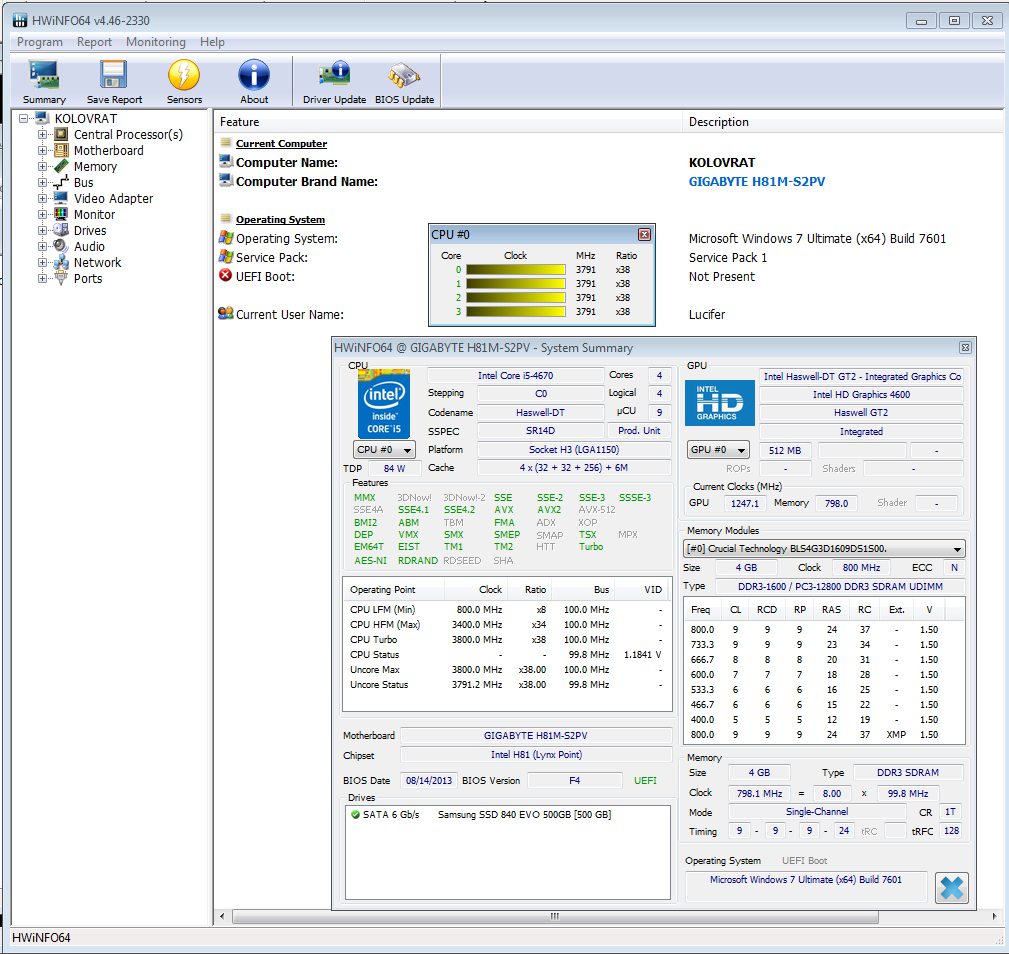Viewport: 1009px width, 954px height.
Task: Close the System Summary window
Action: click(x=965, y=347)
